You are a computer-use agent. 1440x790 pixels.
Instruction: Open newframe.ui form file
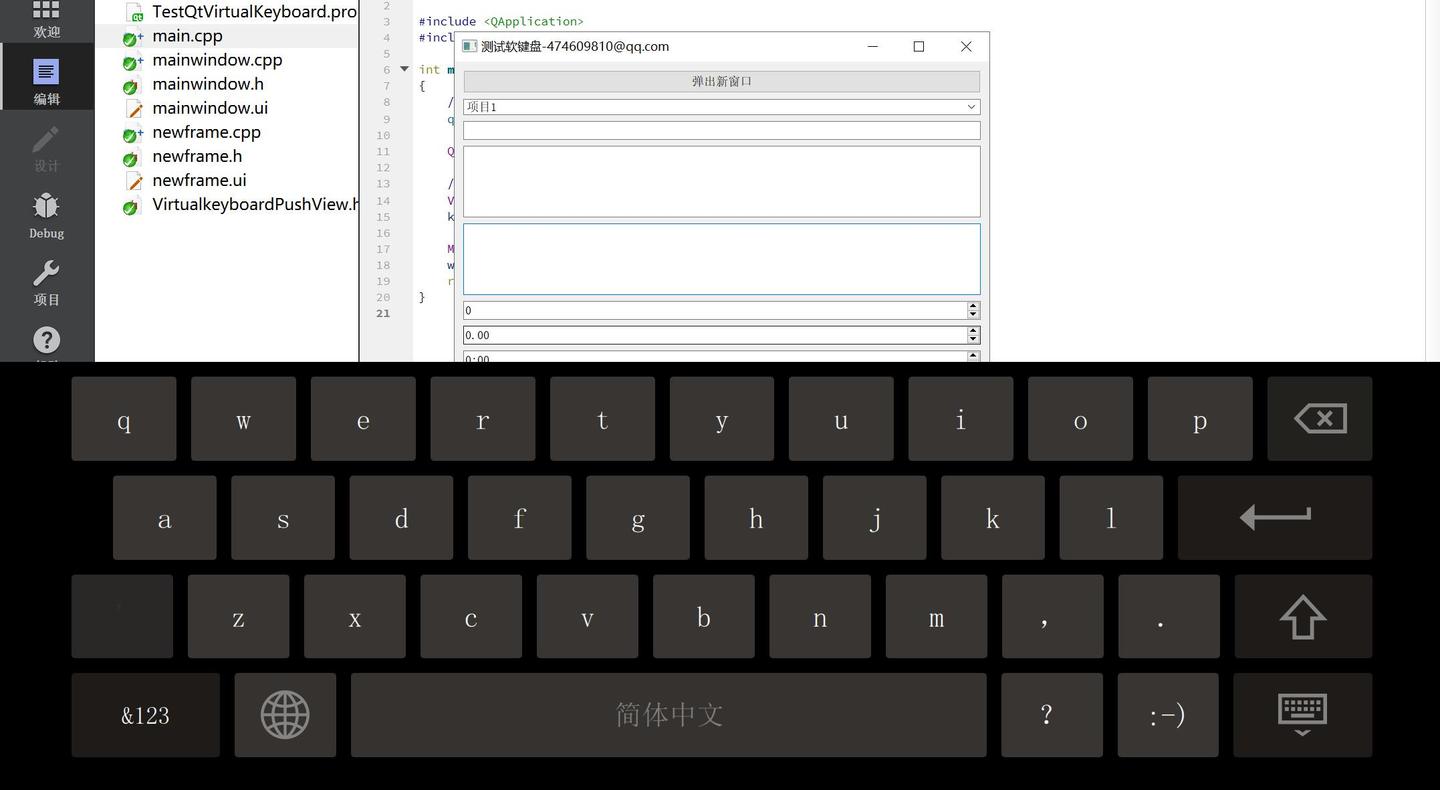click(x=199, y=180)
